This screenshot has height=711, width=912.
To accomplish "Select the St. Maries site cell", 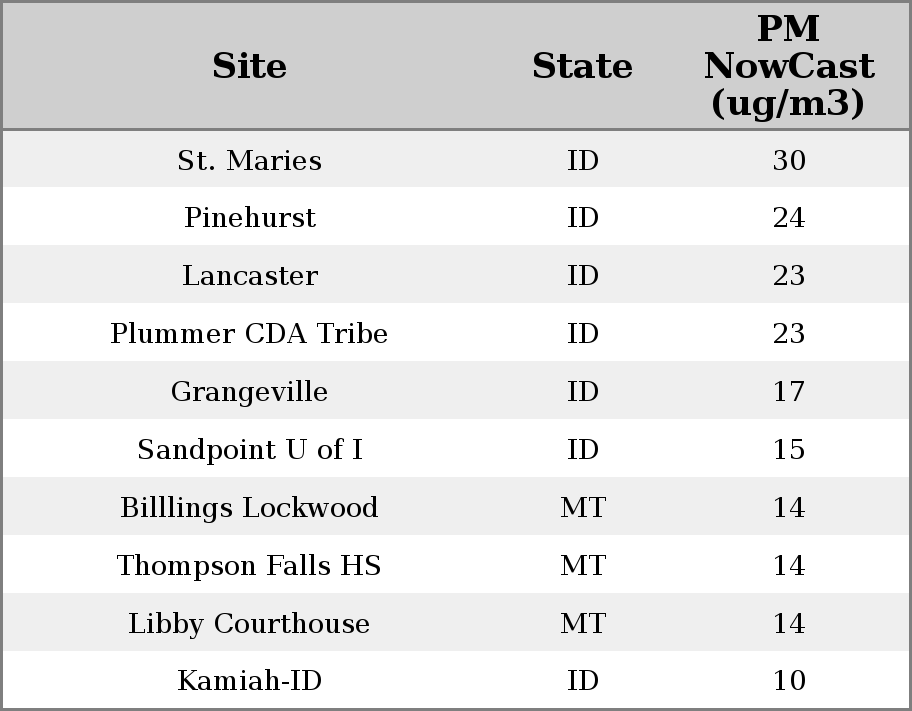I will point(249,160).
